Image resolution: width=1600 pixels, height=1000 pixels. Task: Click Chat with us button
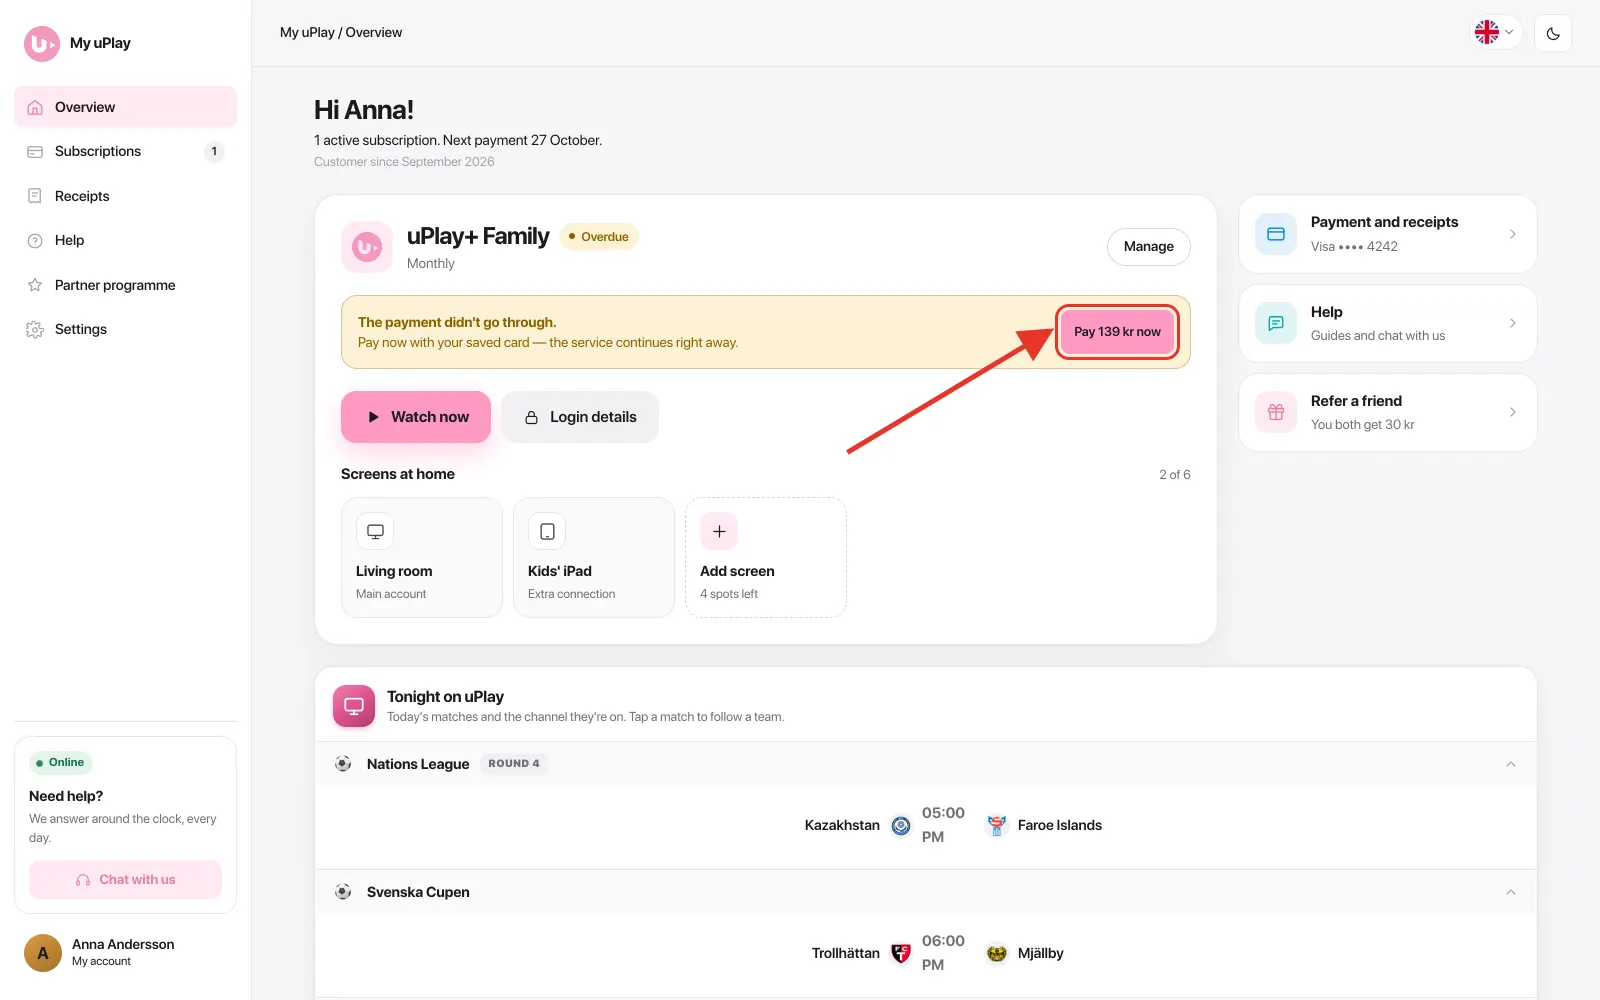pos(125,880)
